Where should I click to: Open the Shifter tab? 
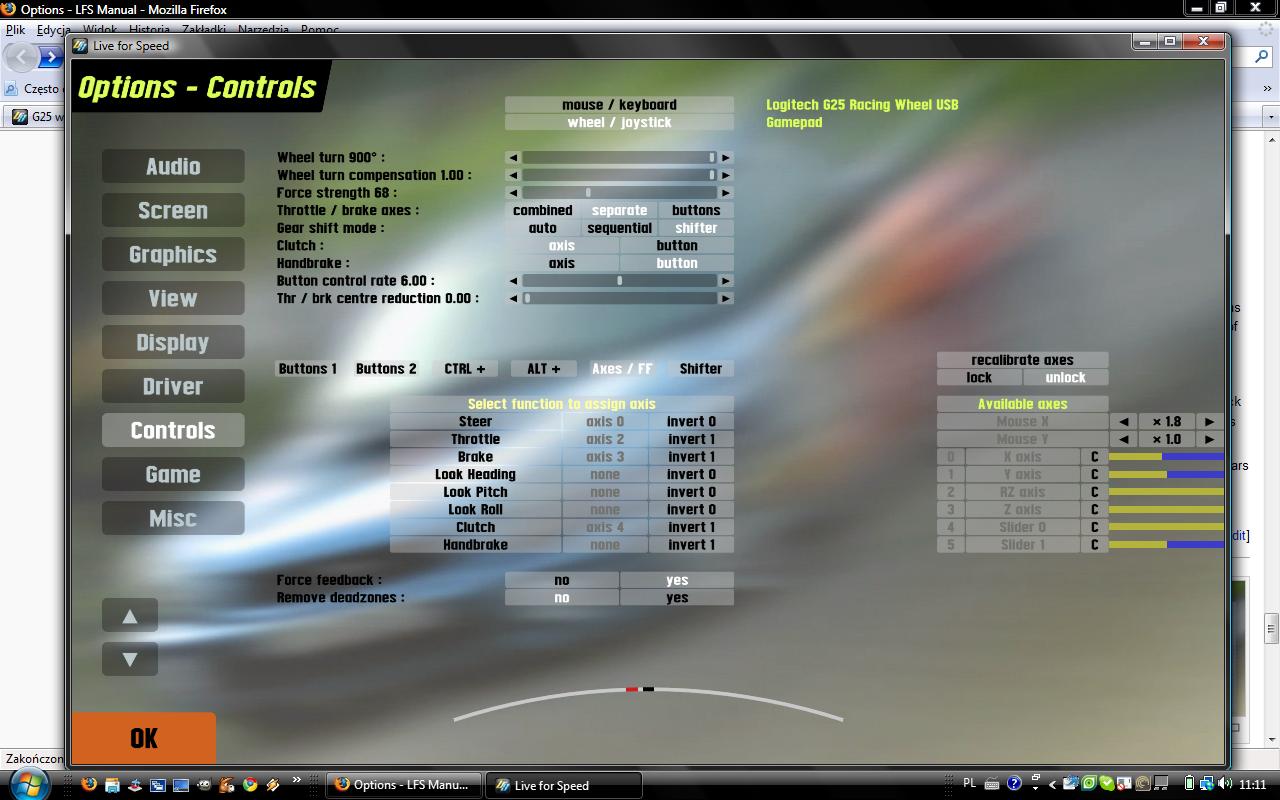(x=701, y=369)
